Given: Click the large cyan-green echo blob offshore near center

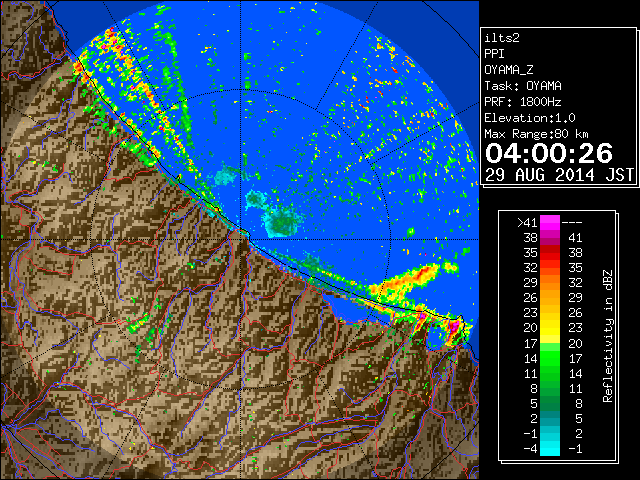Looking at the screenshot, I should tap(282, 222).
